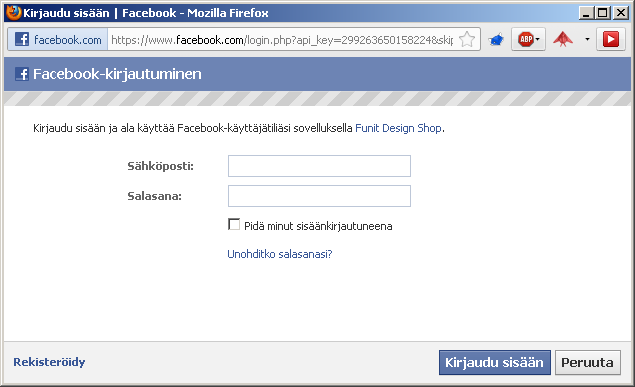
Task: Click the Sähköposti: label
Action: click(160, 166)
